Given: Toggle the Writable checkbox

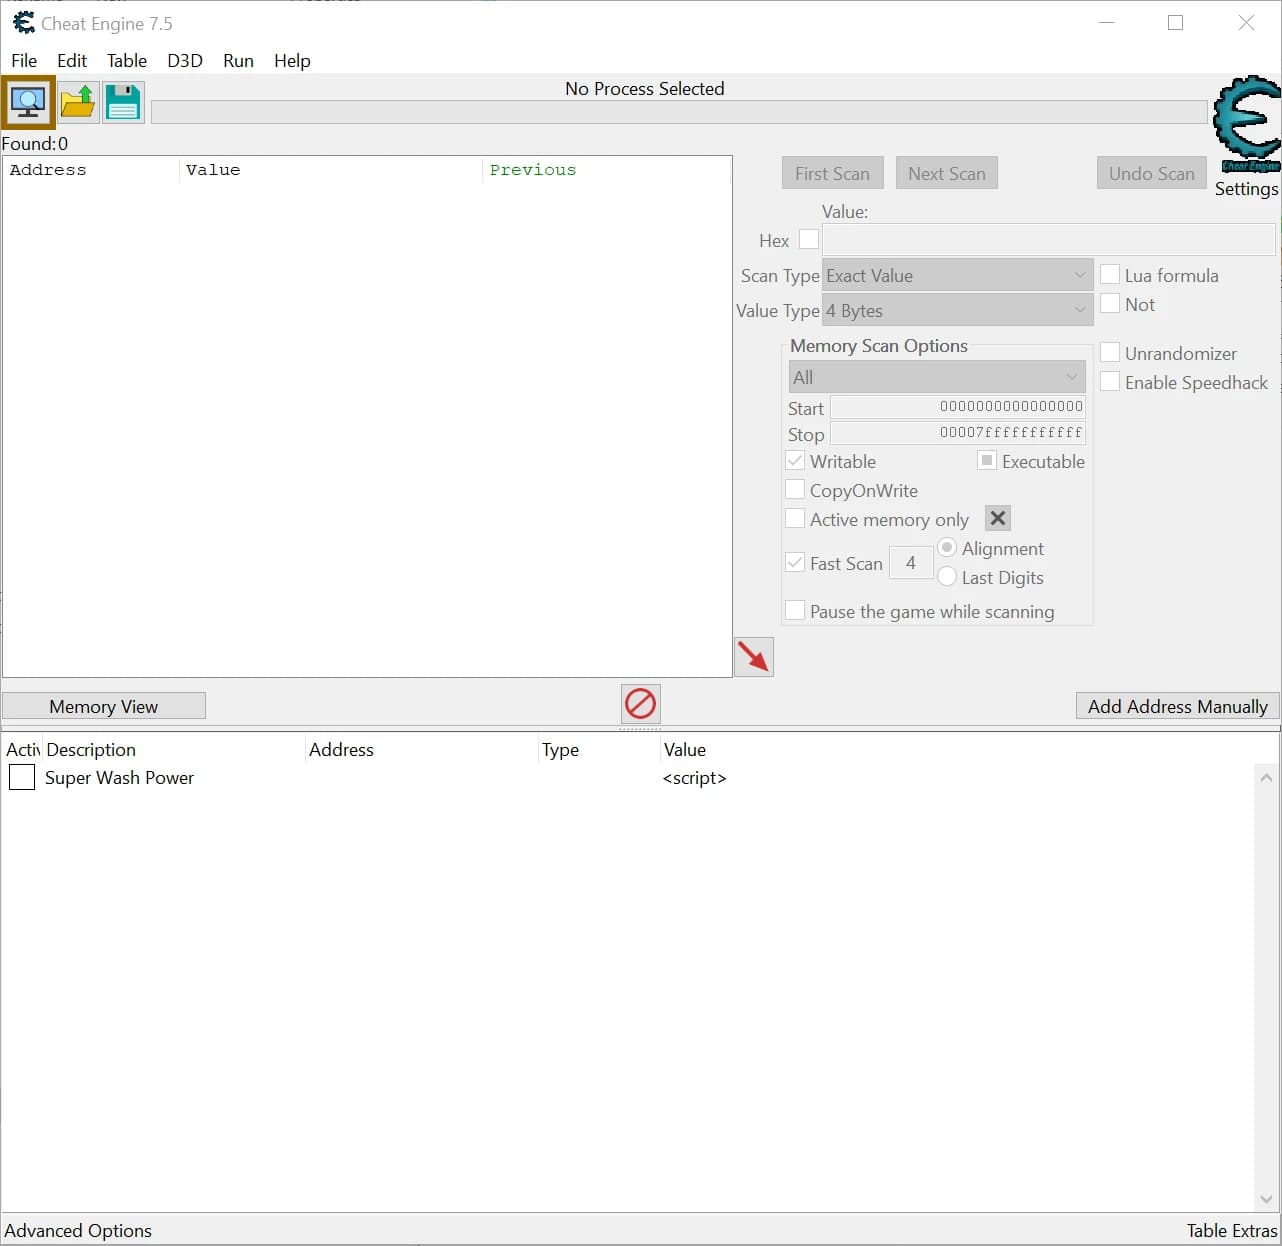Looking at the screenshot, I should pos(795,460).
